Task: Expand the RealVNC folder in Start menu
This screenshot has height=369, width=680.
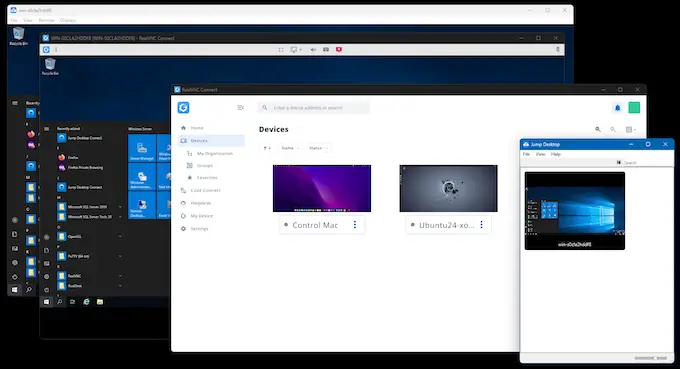Action: pos(90,276)
